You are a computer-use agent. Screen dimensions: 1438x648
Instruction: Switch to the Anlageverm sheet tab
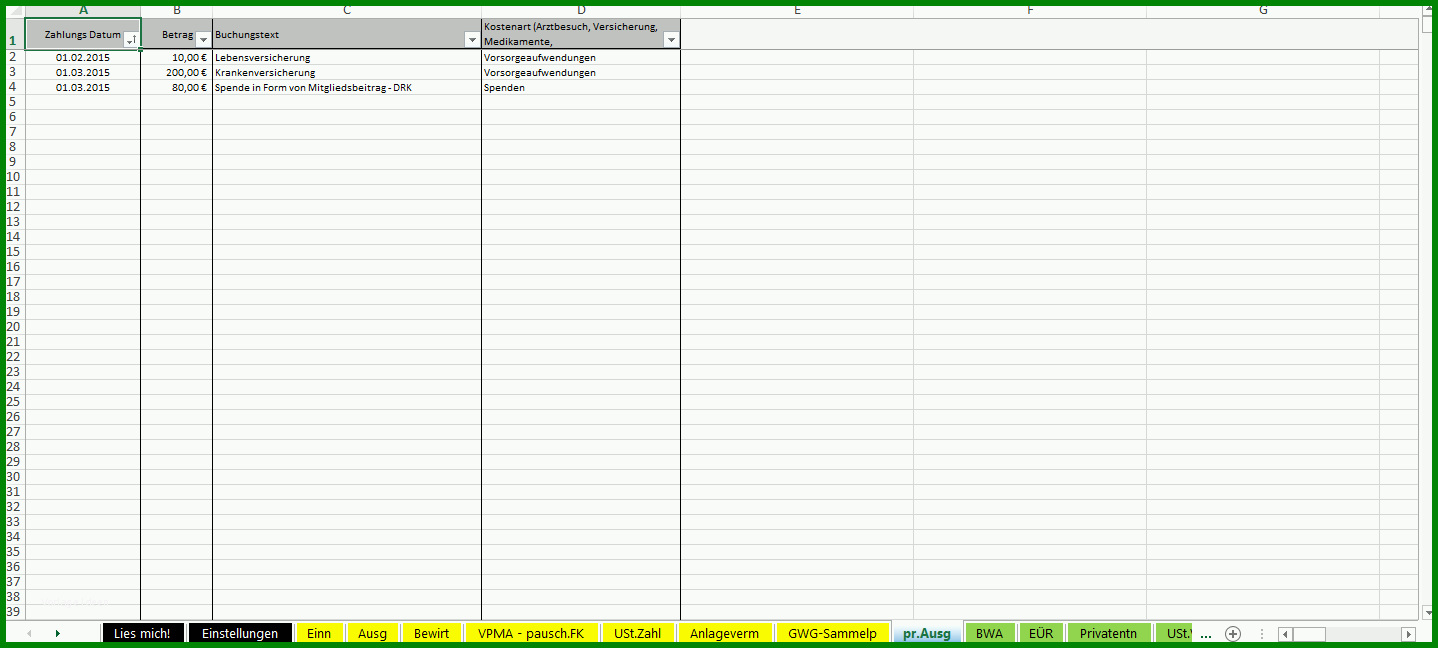click(724, 633)
